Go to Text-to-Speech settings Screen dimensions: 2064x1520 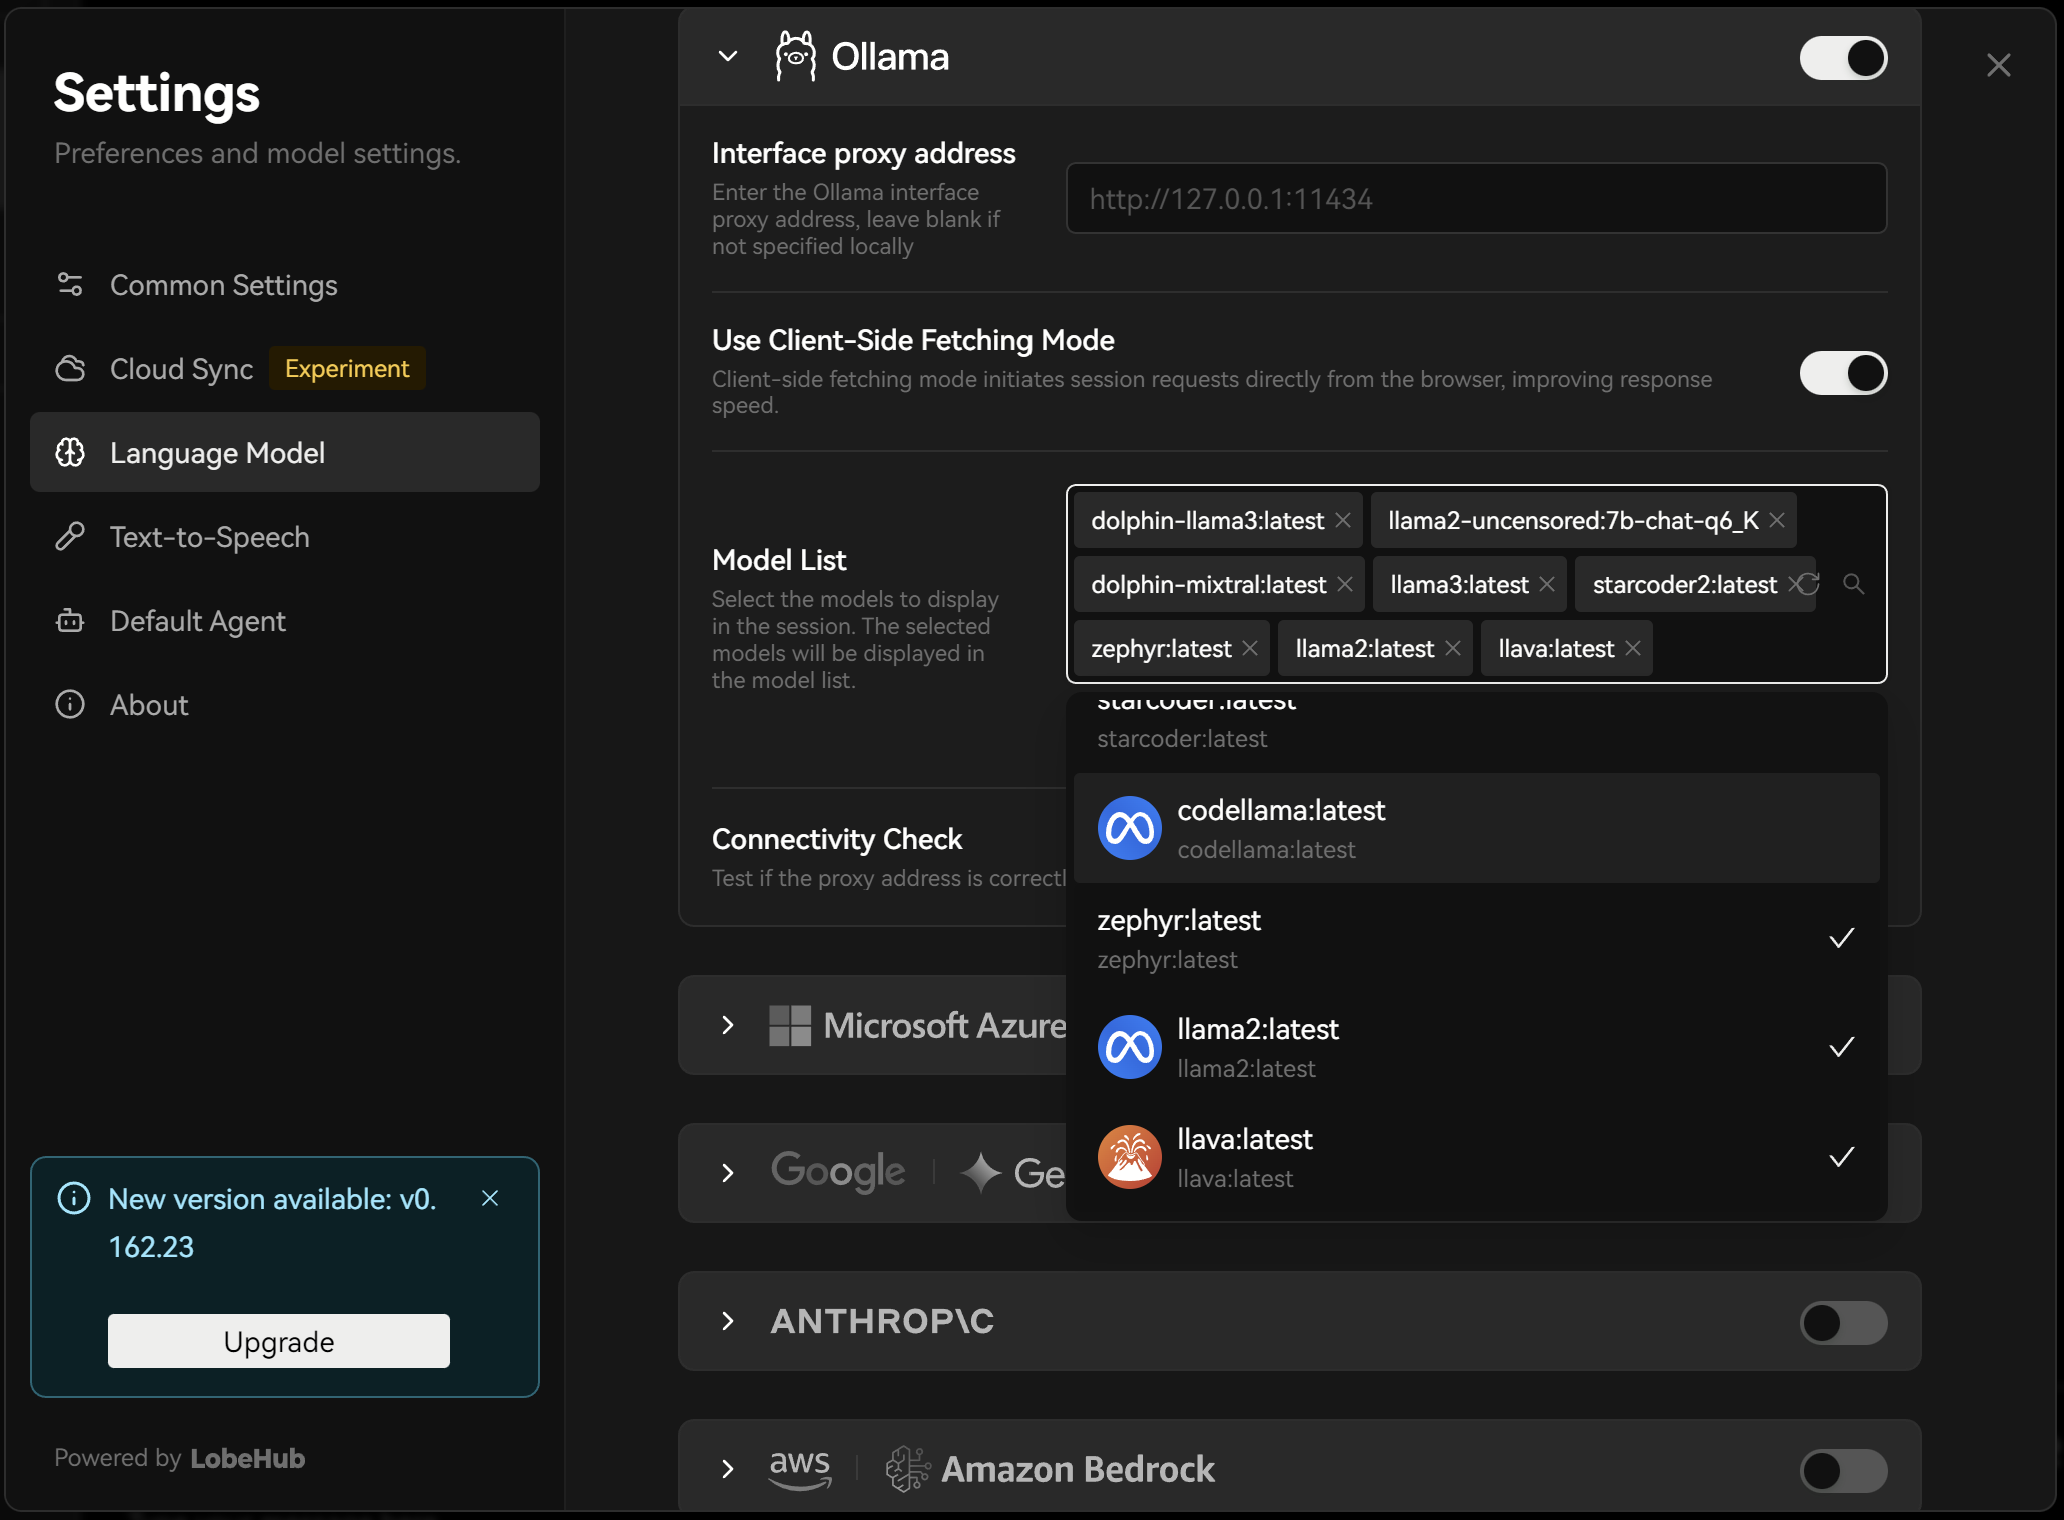point(285,537)
